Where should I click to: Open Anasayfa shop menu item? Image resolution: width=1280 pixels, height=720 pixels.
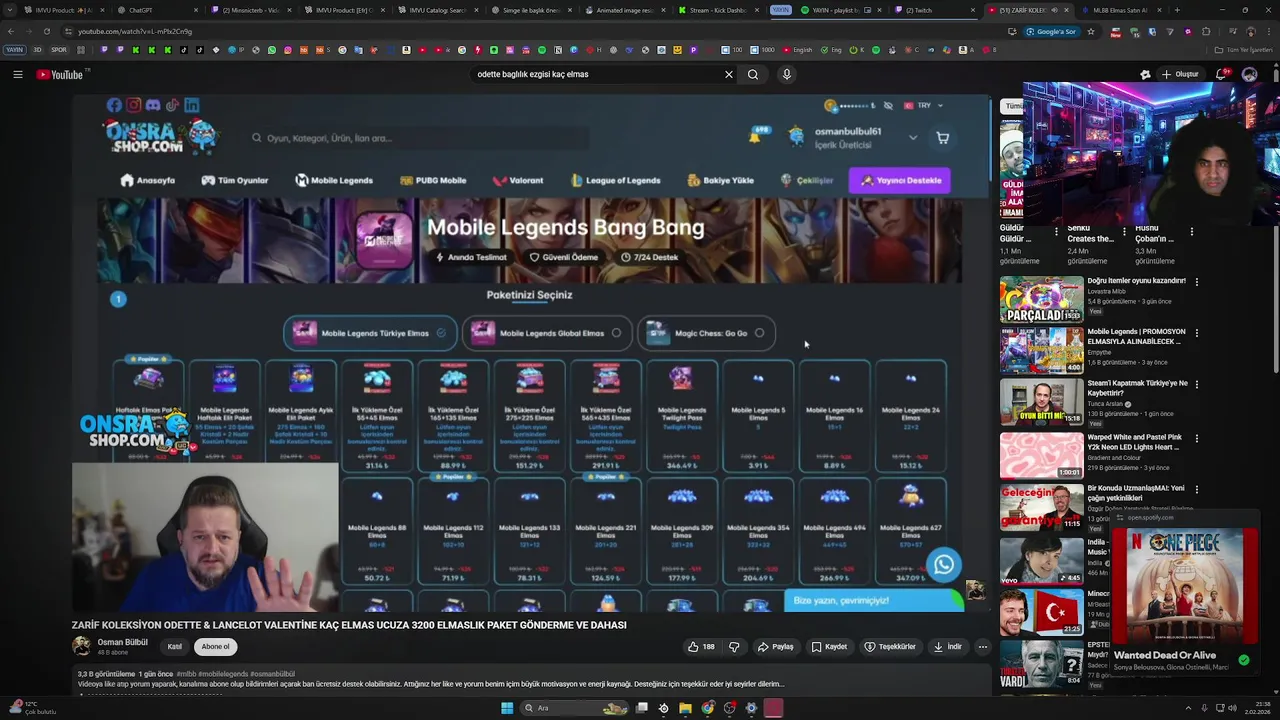[x=147, y=180]
